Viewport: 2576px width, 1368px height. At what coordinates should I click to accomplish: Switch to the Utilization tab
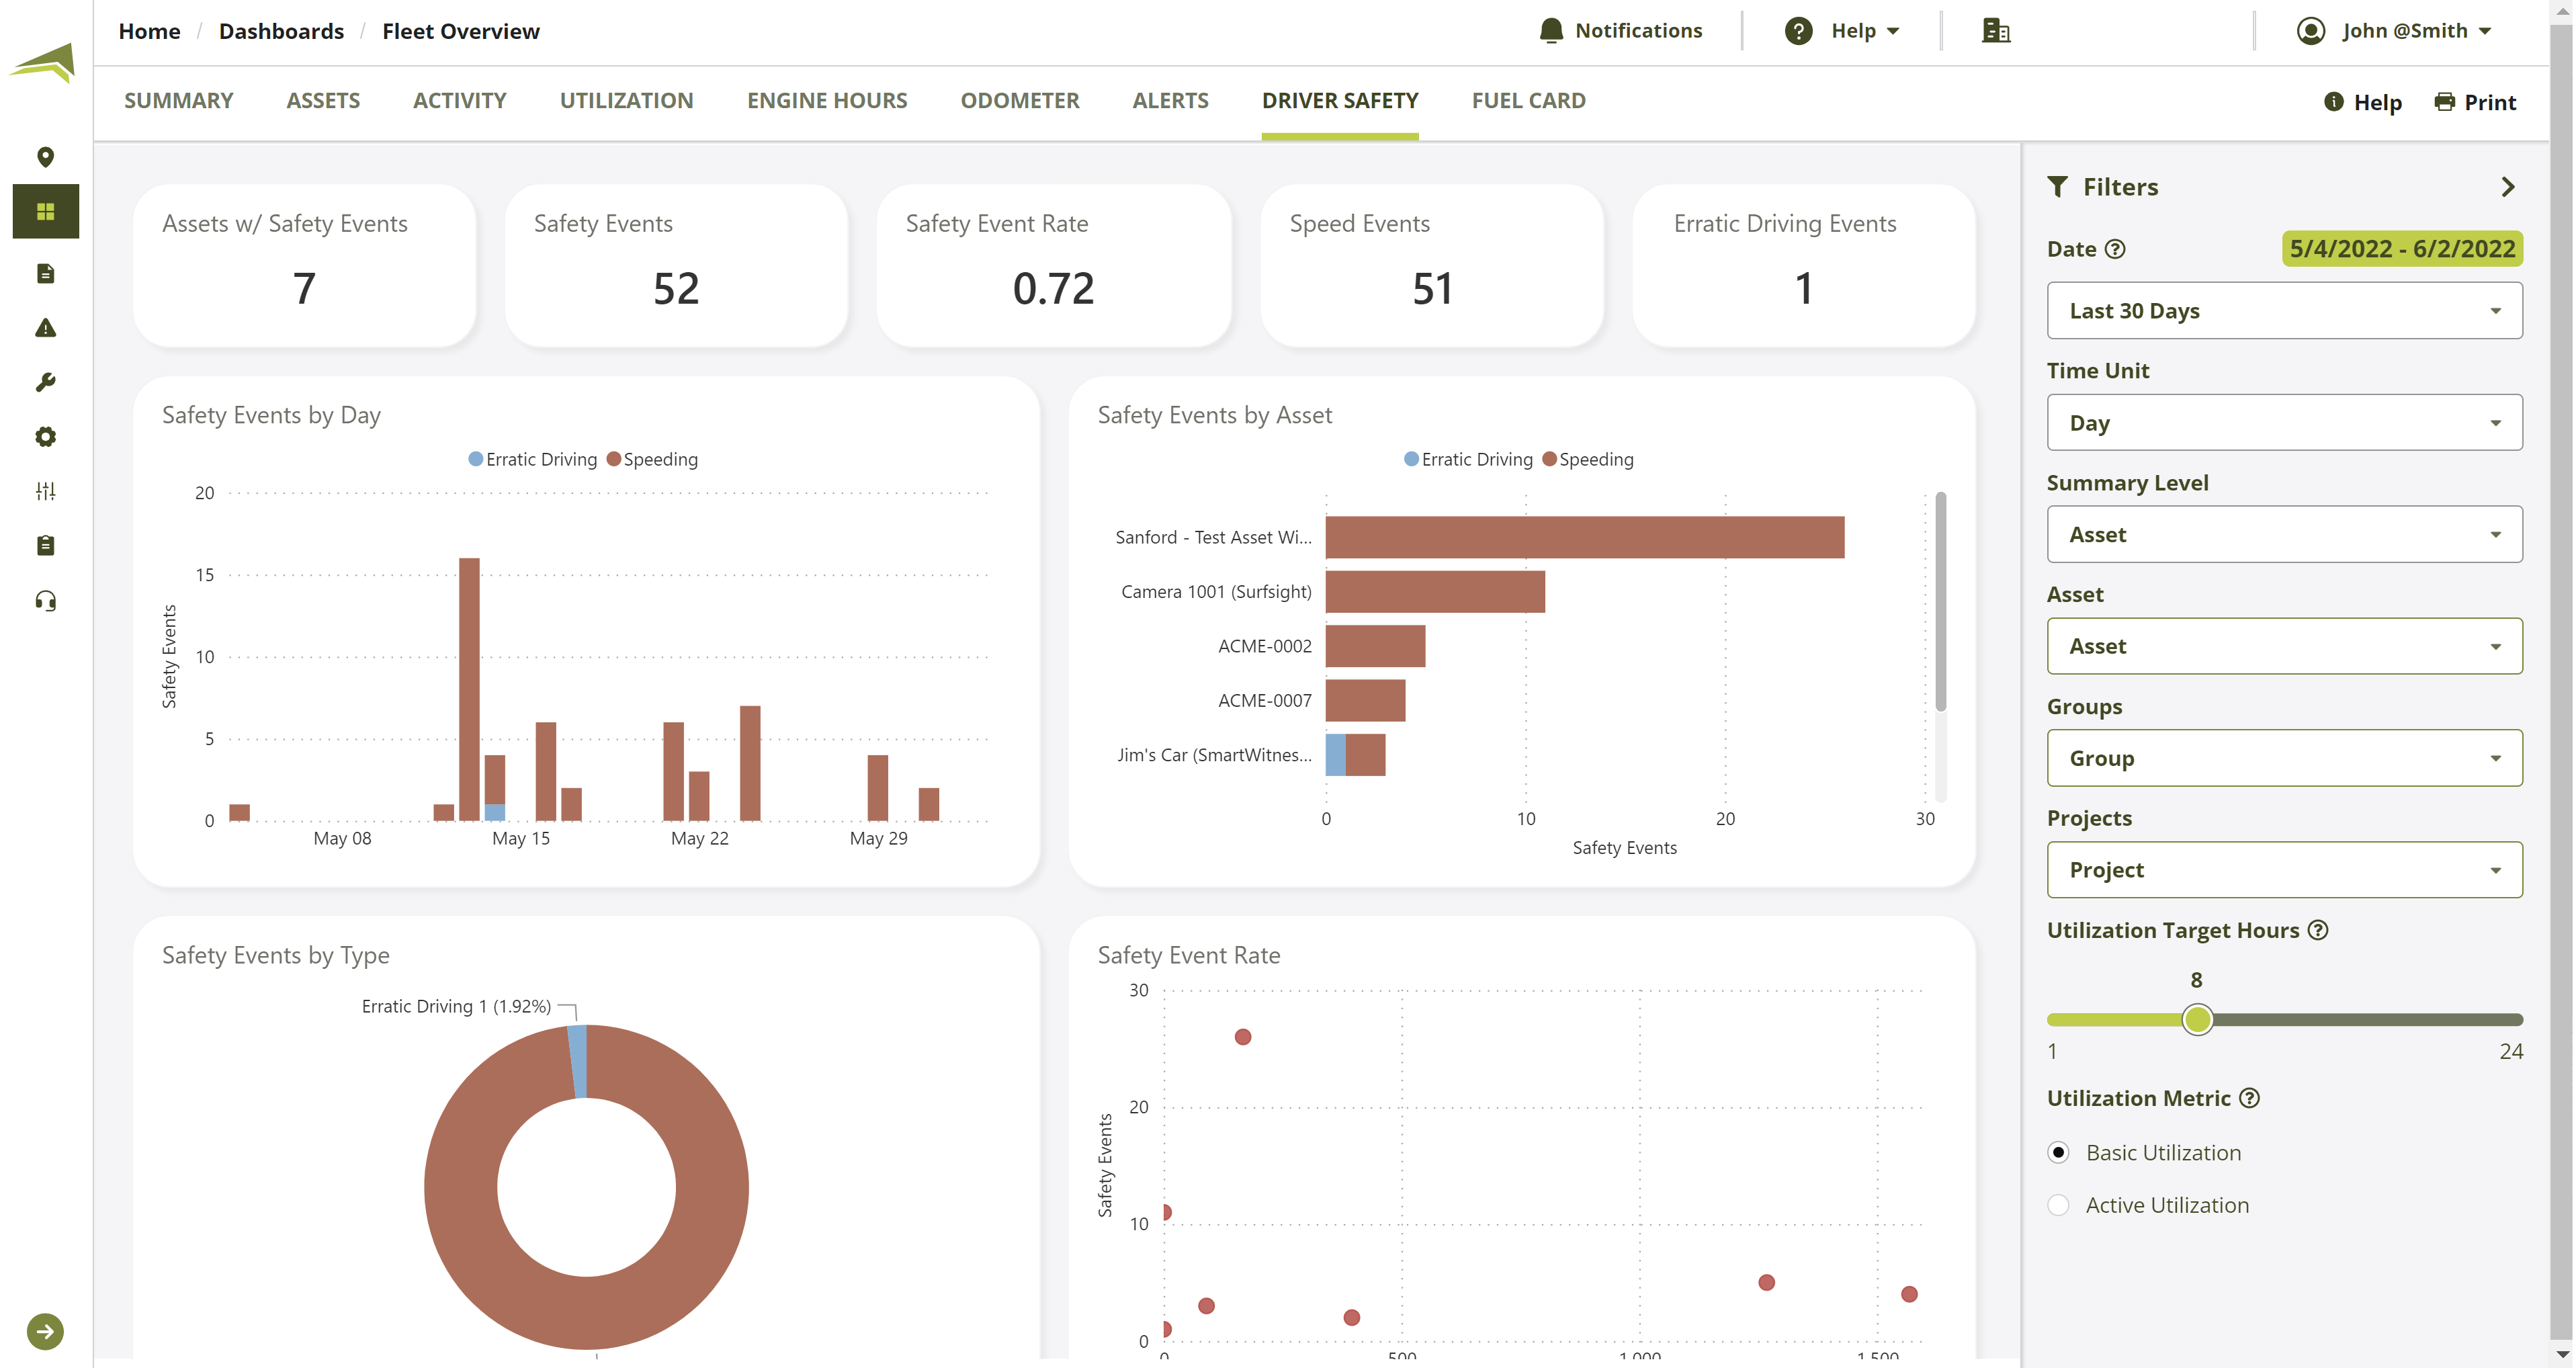tap(626, 101)
